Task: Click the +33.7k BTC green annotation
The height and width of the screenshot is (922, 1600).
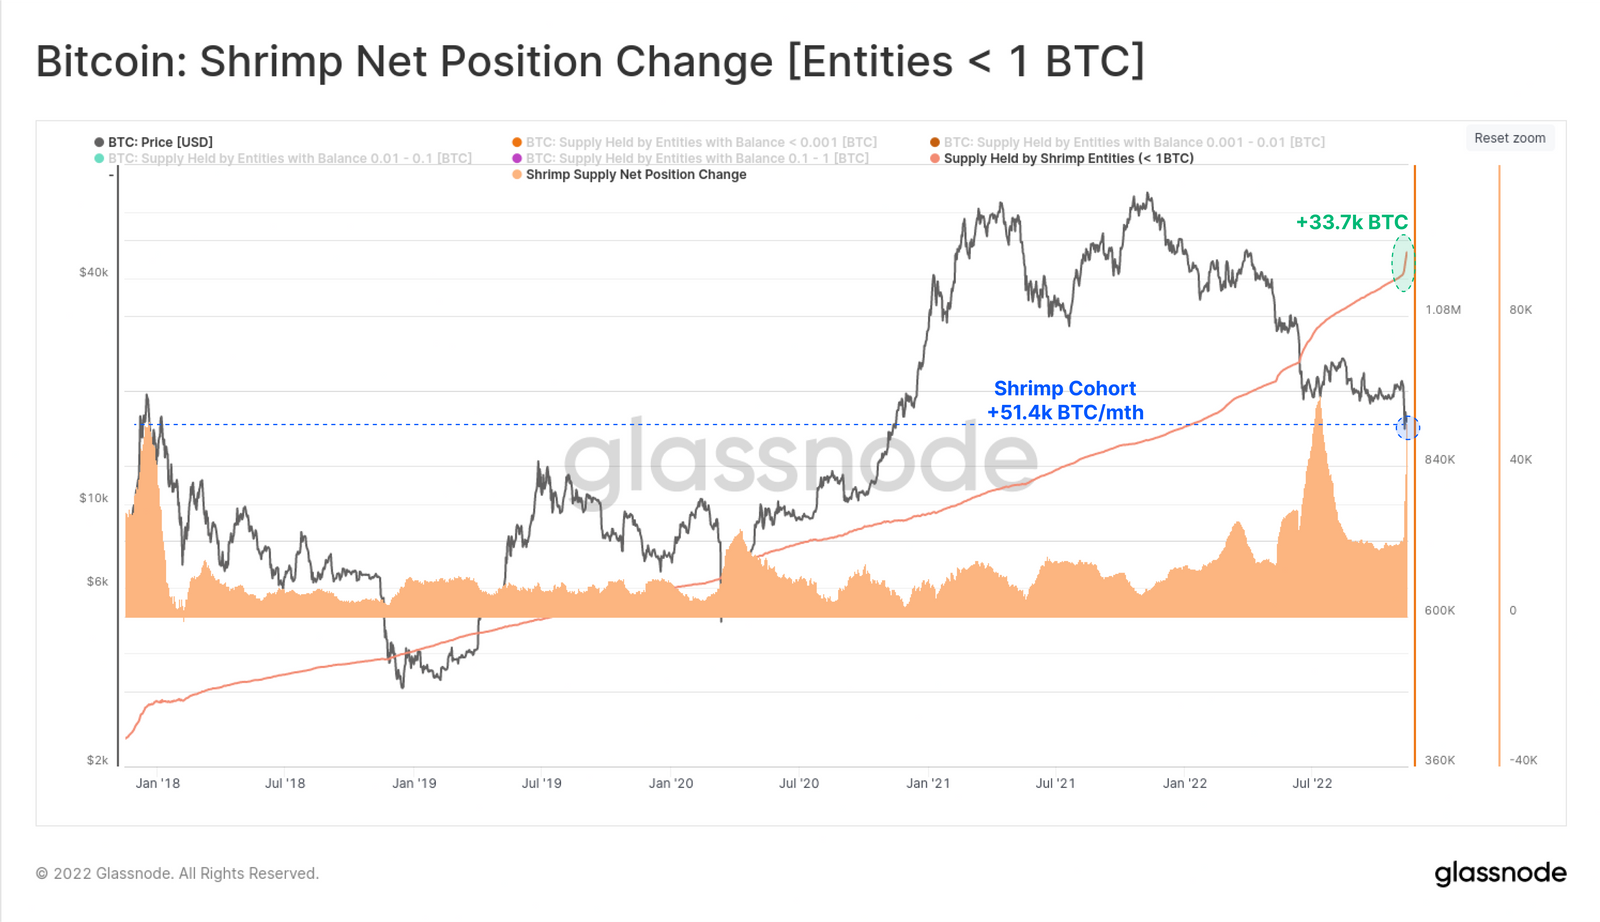Action: click(1351, 222)
